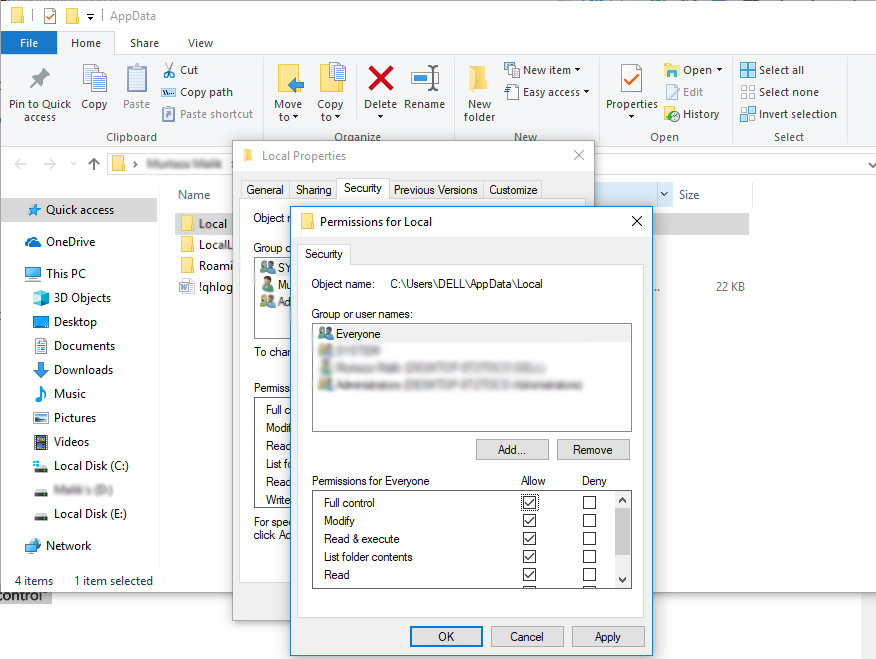Click the Back arrow navigation button
Screen dimensions: 876x659
point(20,164)
